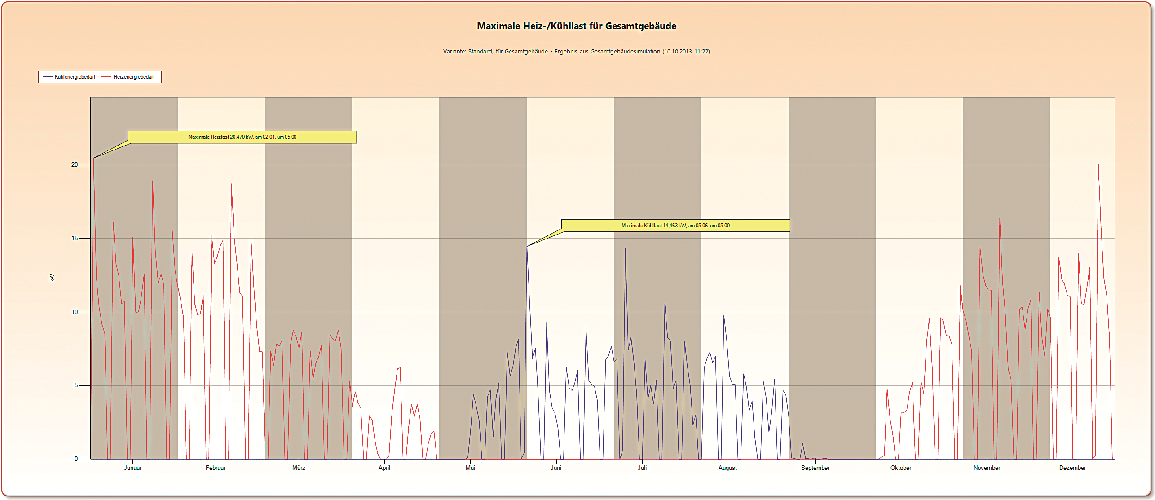Click the 0 value on the y-axis
This screenshot has width=1155, height=500.
point(77,458)
